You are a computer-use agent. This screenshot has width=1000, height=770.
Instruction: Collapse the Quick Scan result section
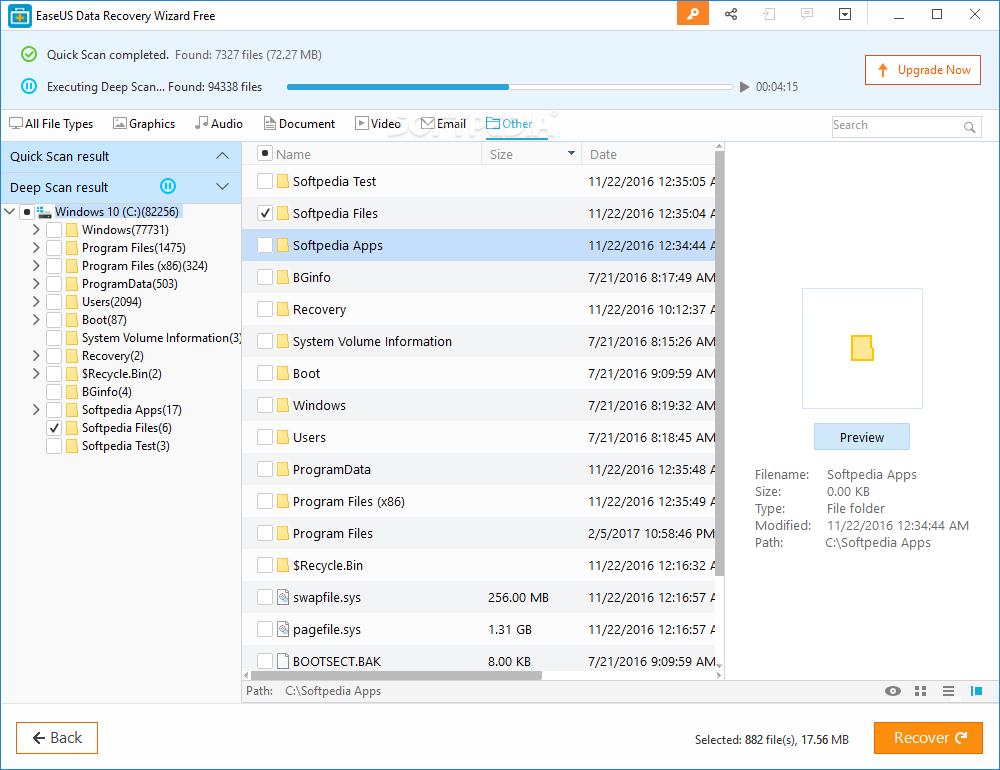pyautogui.click(x=222, y=156)
